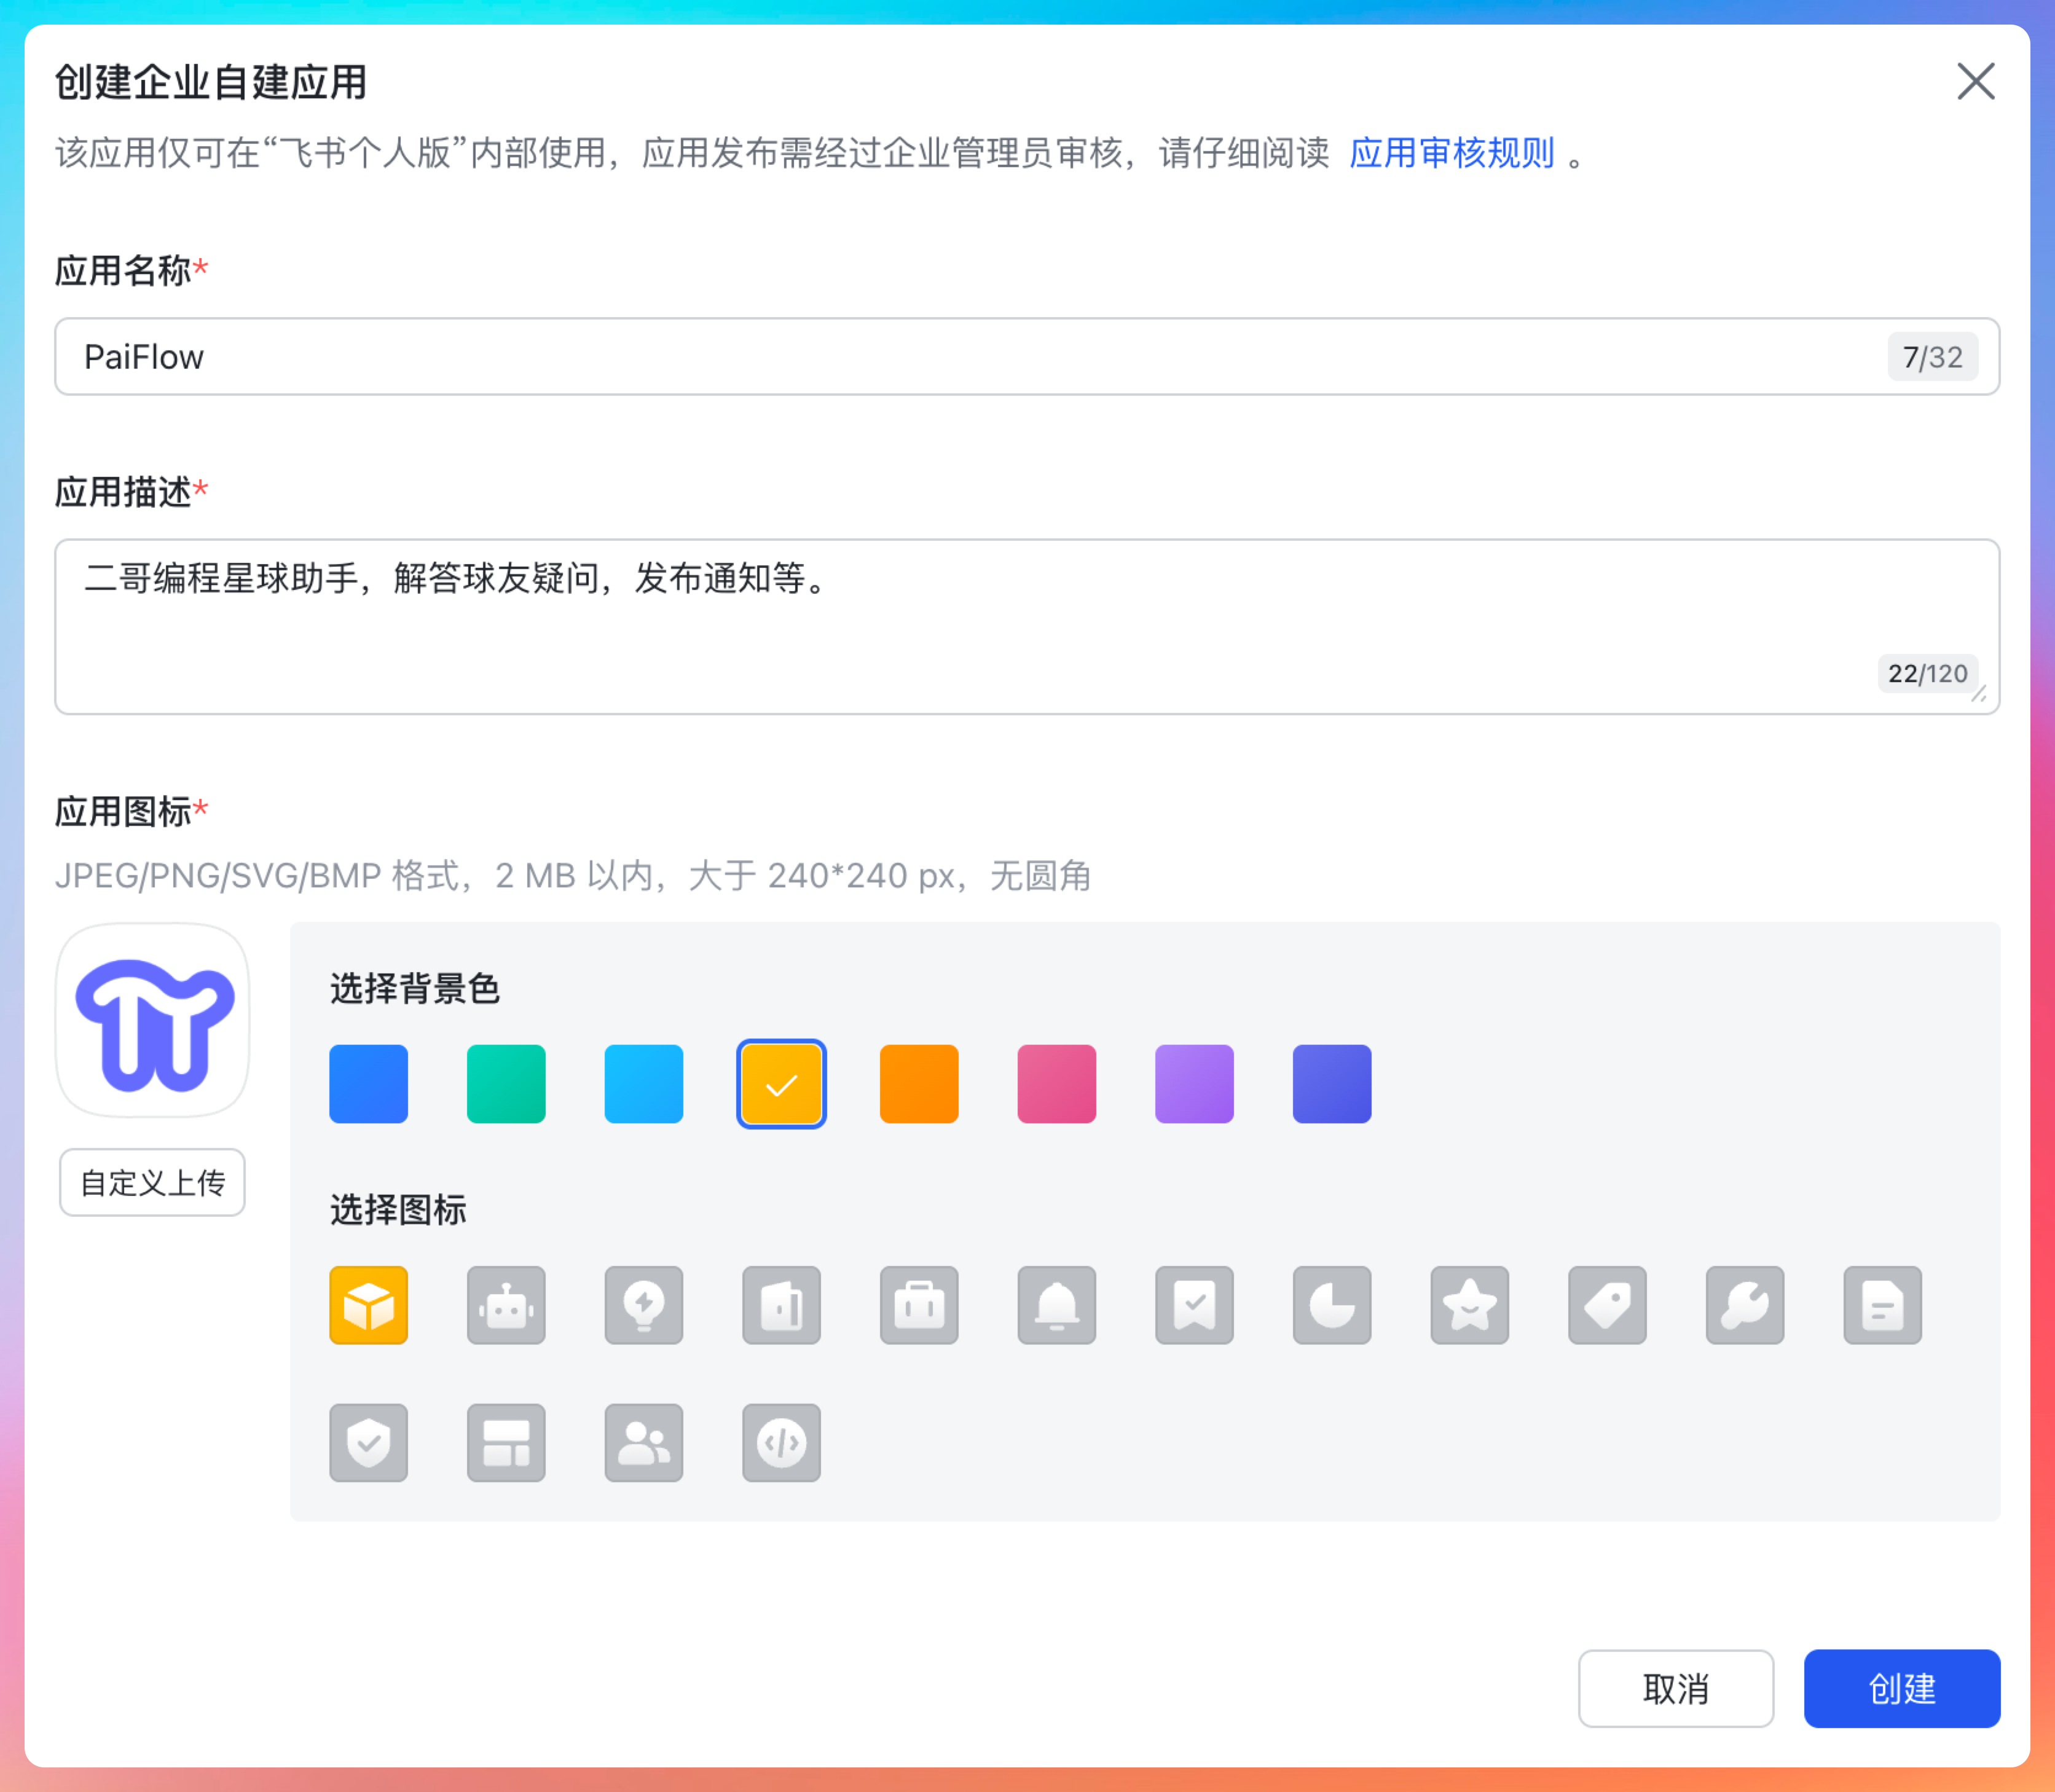Choose the pie chart icon
2055x1792 pixels.
click(1332, 1305)
